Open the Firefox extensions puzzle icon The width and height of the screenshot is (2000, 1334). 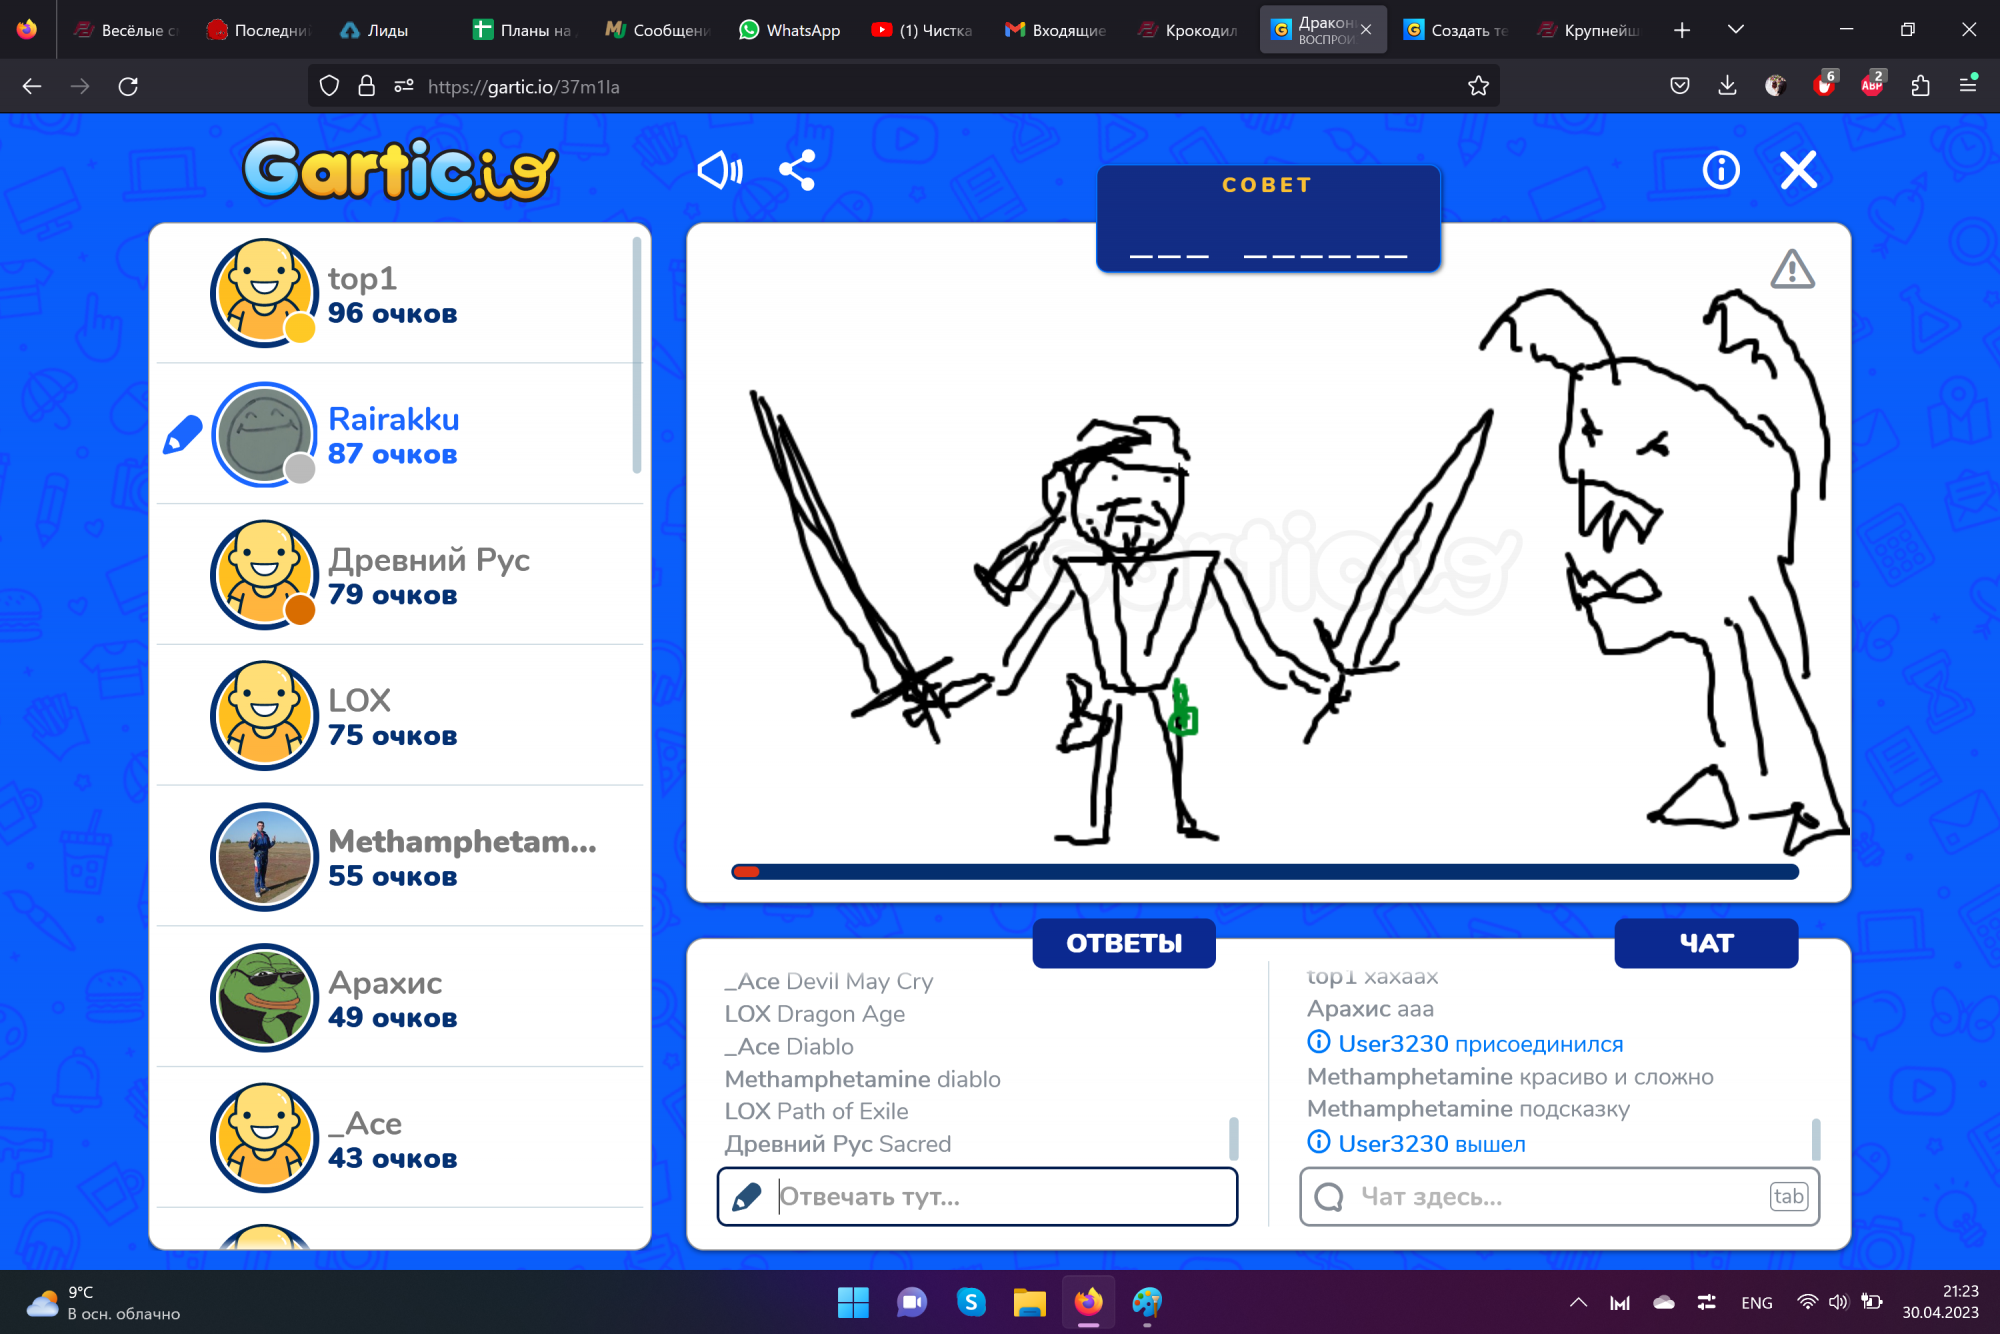pyautogui.click(x=1920, y=86)
